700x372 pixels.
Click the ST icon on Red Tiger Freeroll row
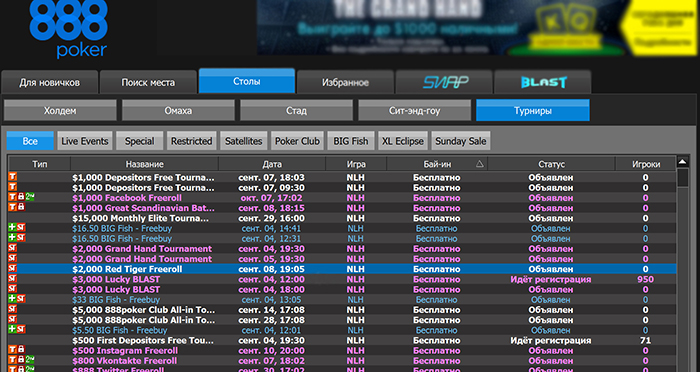[x=12, y=268]
